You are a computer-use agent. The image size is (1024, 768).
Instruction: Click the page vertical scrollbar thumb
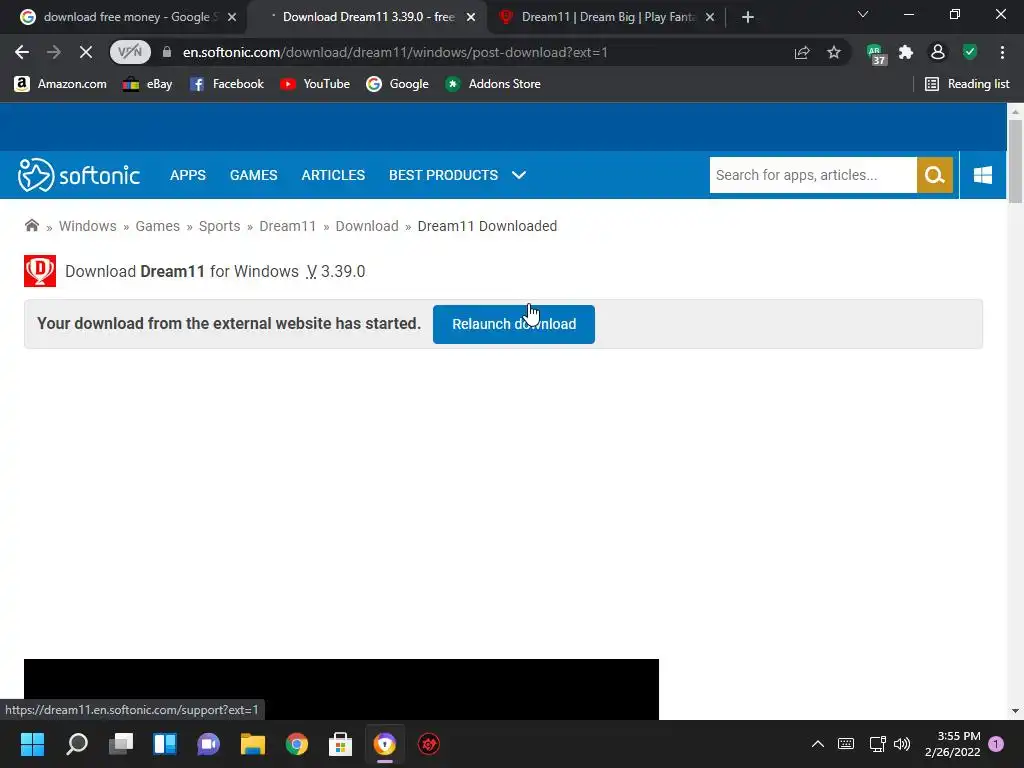point(1015,161)
